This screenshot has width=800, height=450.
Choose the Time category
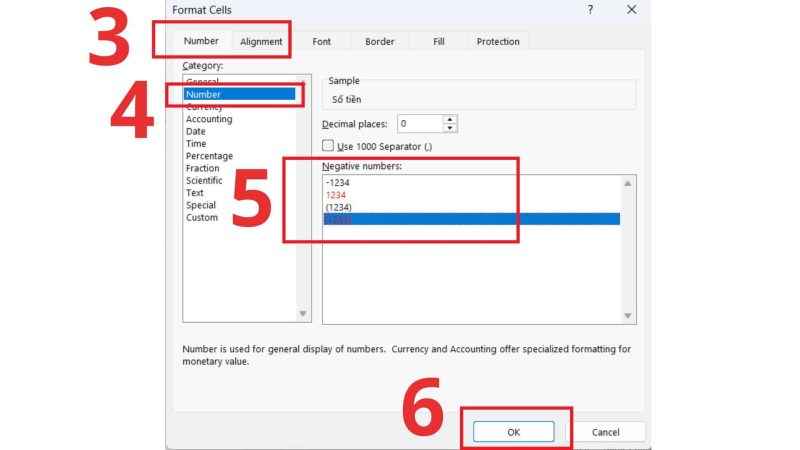coord(196,143)
